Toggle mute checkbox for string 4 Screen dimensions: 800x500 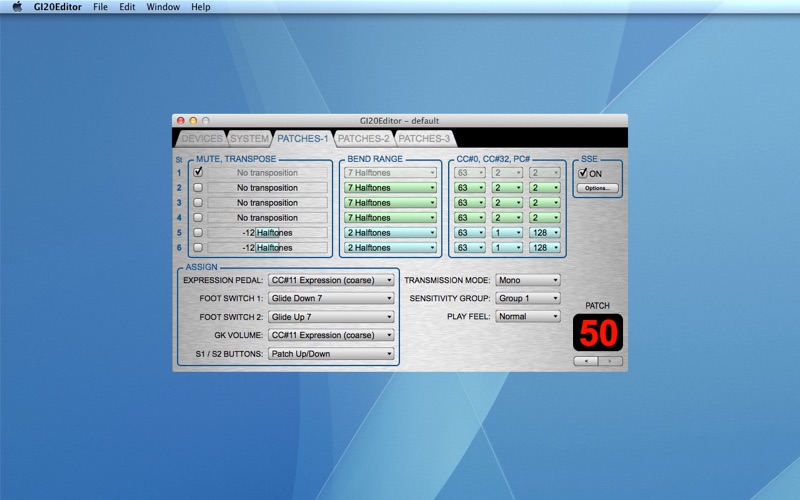(x=198, y=217)
